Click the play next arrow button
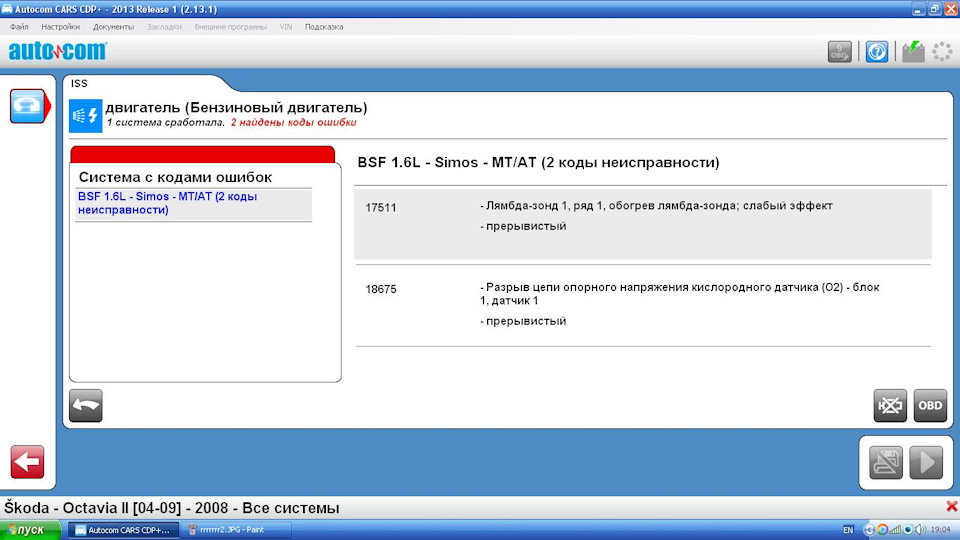Image resolution: width=960 pixels, height=540 pixels. click(926, 462)
